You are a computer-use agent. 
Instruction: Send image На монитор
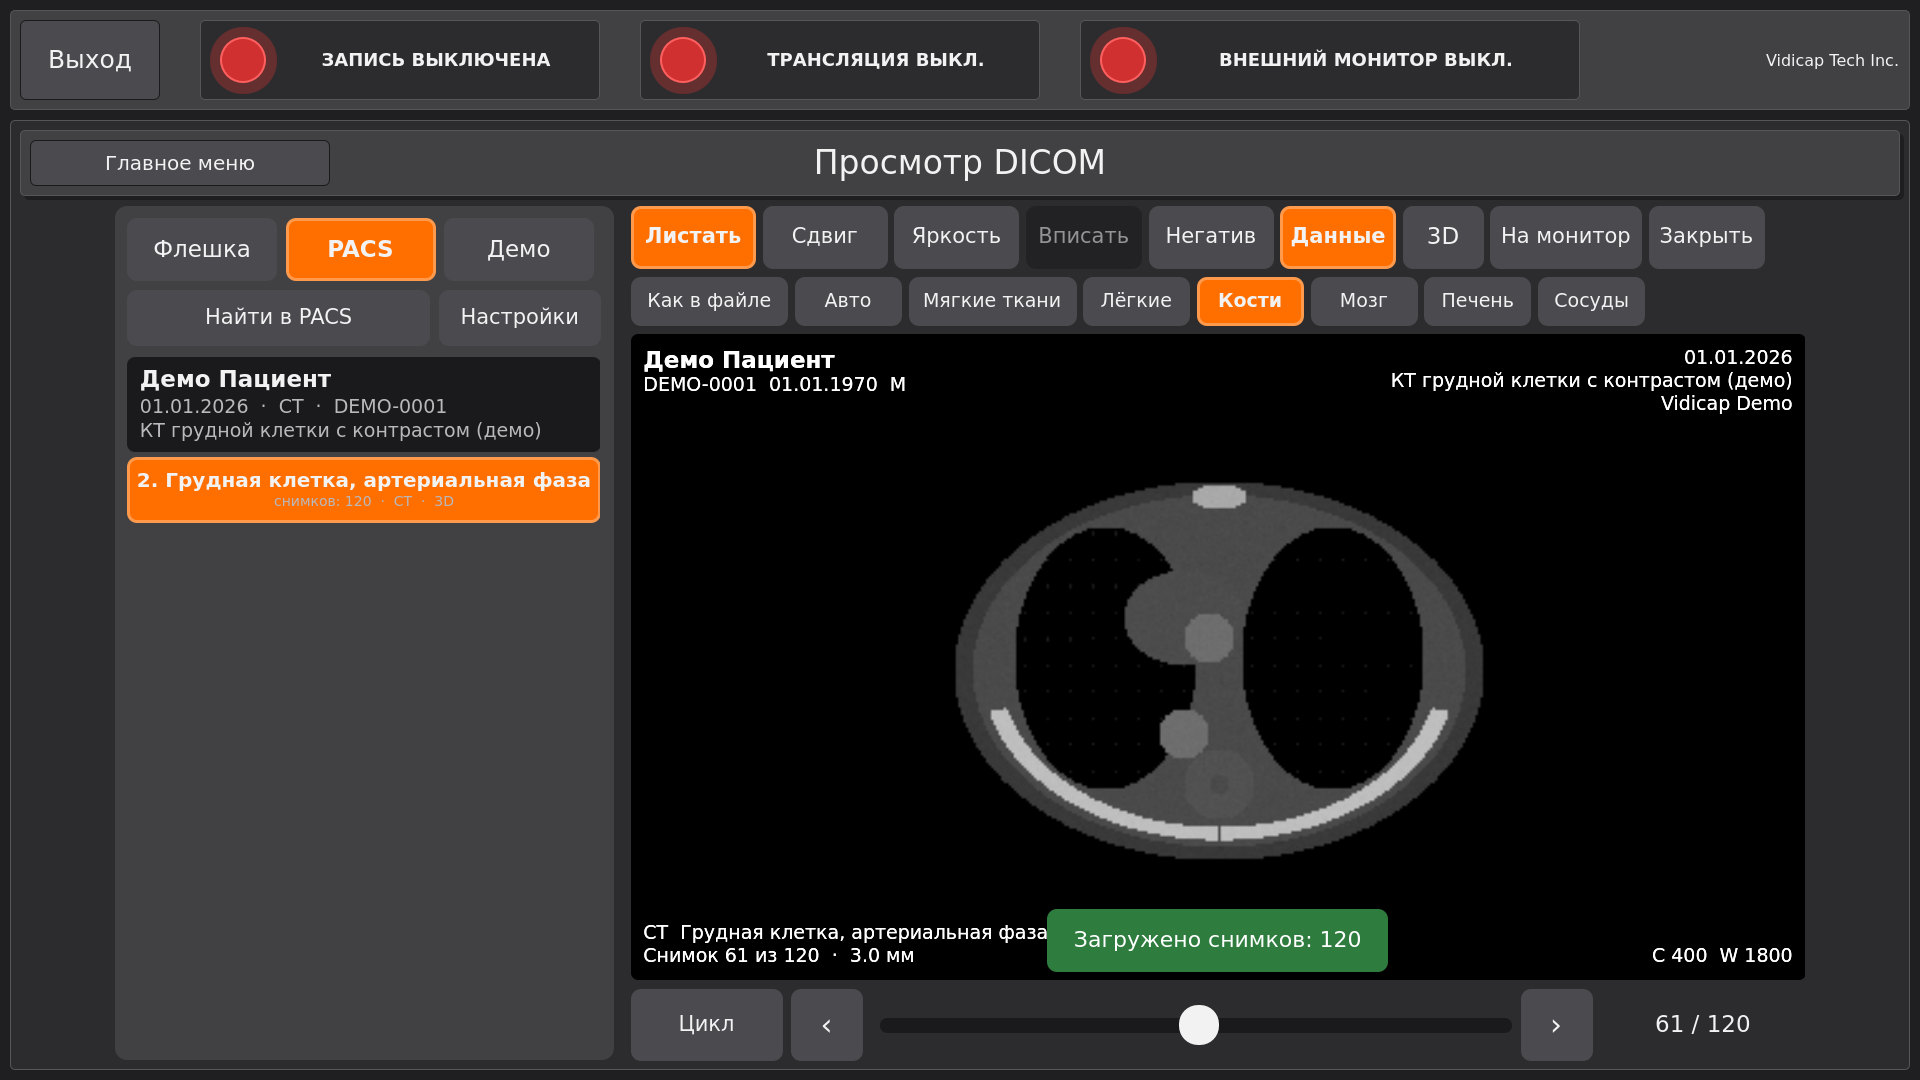(x=1566, y=237)
